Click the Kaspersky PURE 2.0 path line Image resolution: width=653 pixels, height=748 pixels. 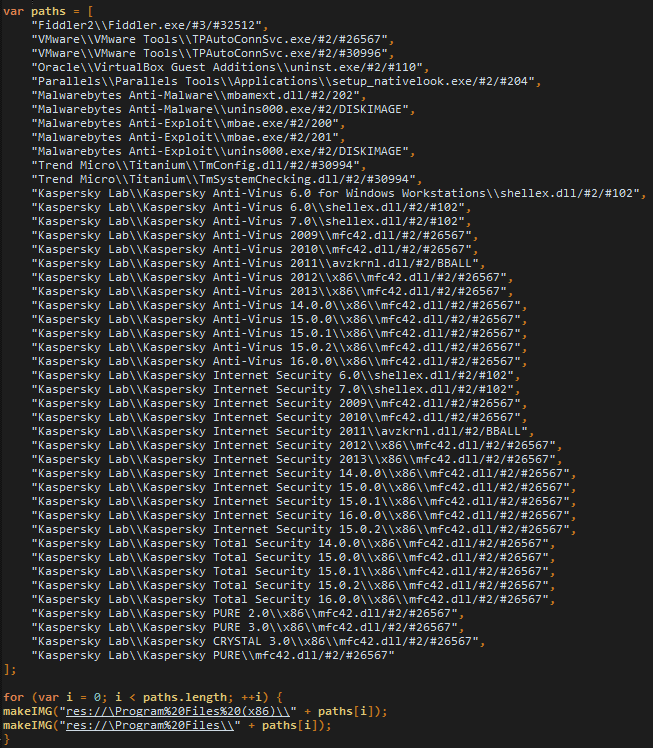tap(249, 612)
